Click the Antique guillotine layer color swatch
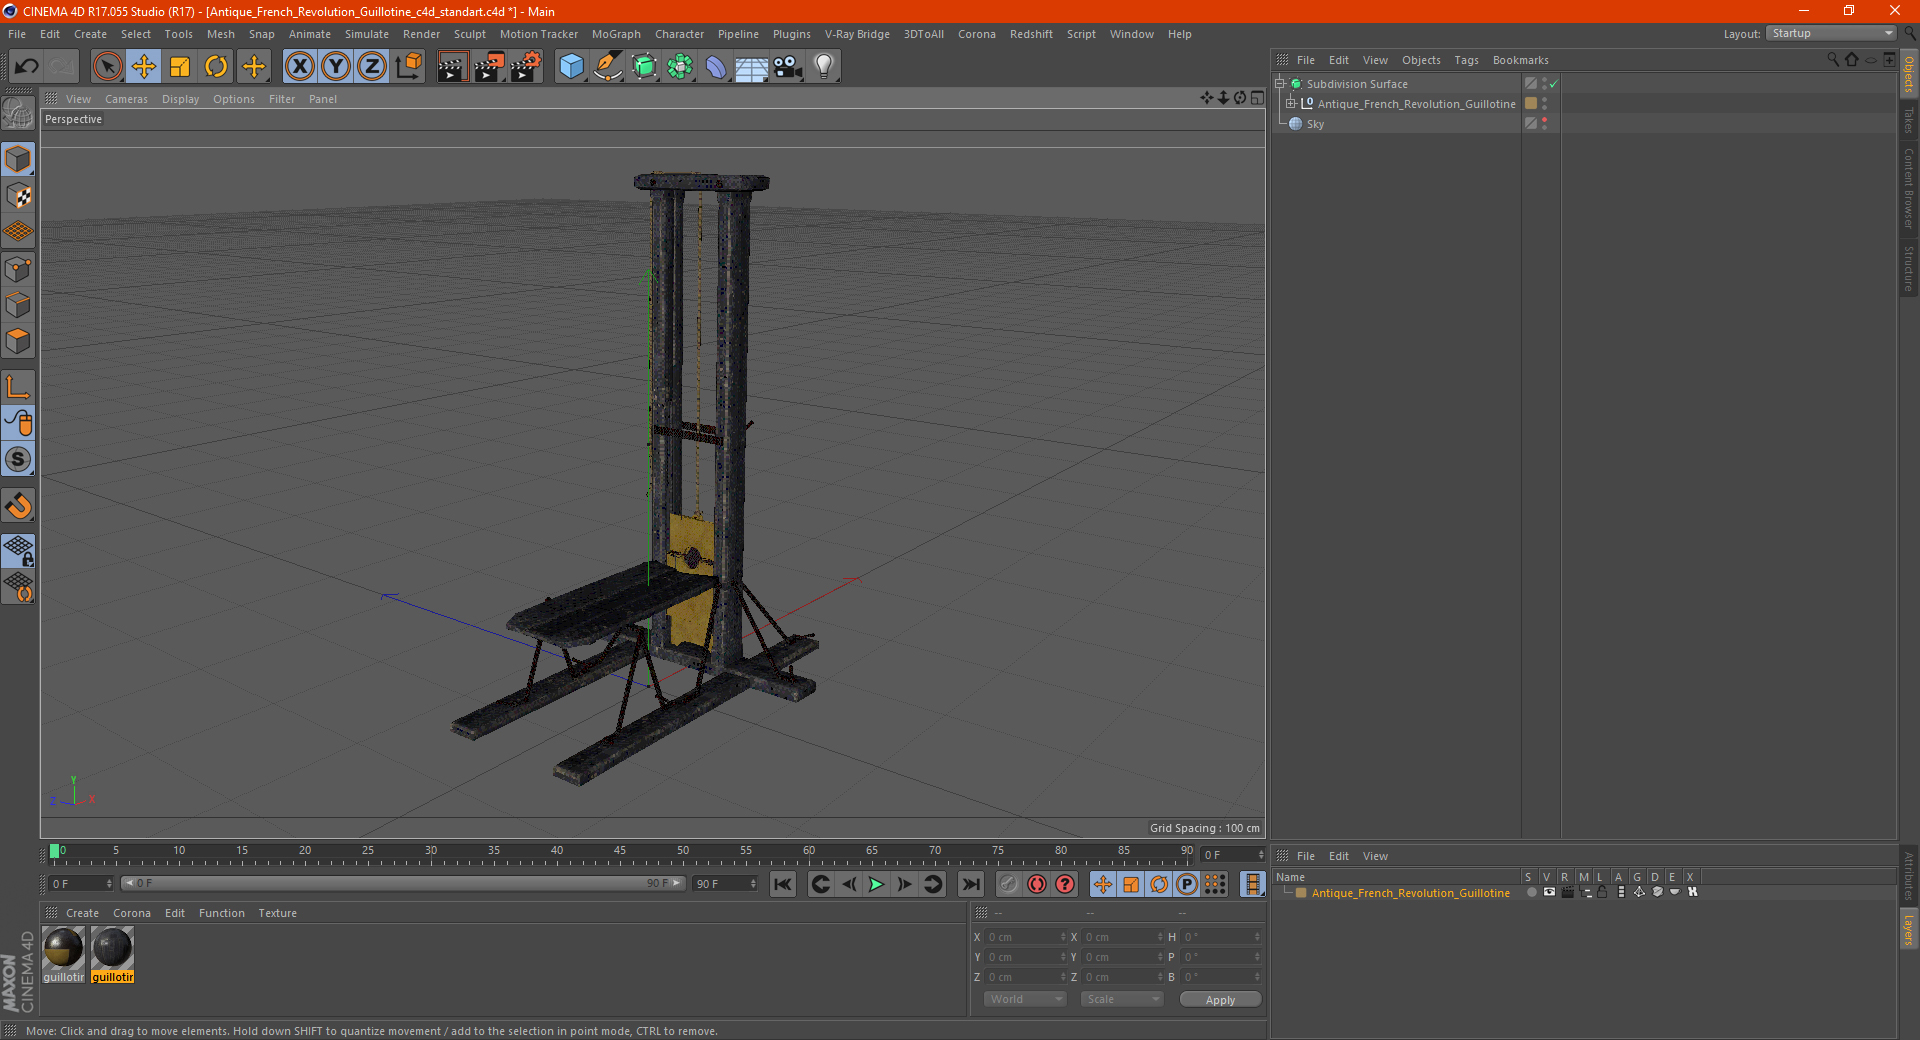Screen dimensions: 1920x1040 coord(1301,893)
